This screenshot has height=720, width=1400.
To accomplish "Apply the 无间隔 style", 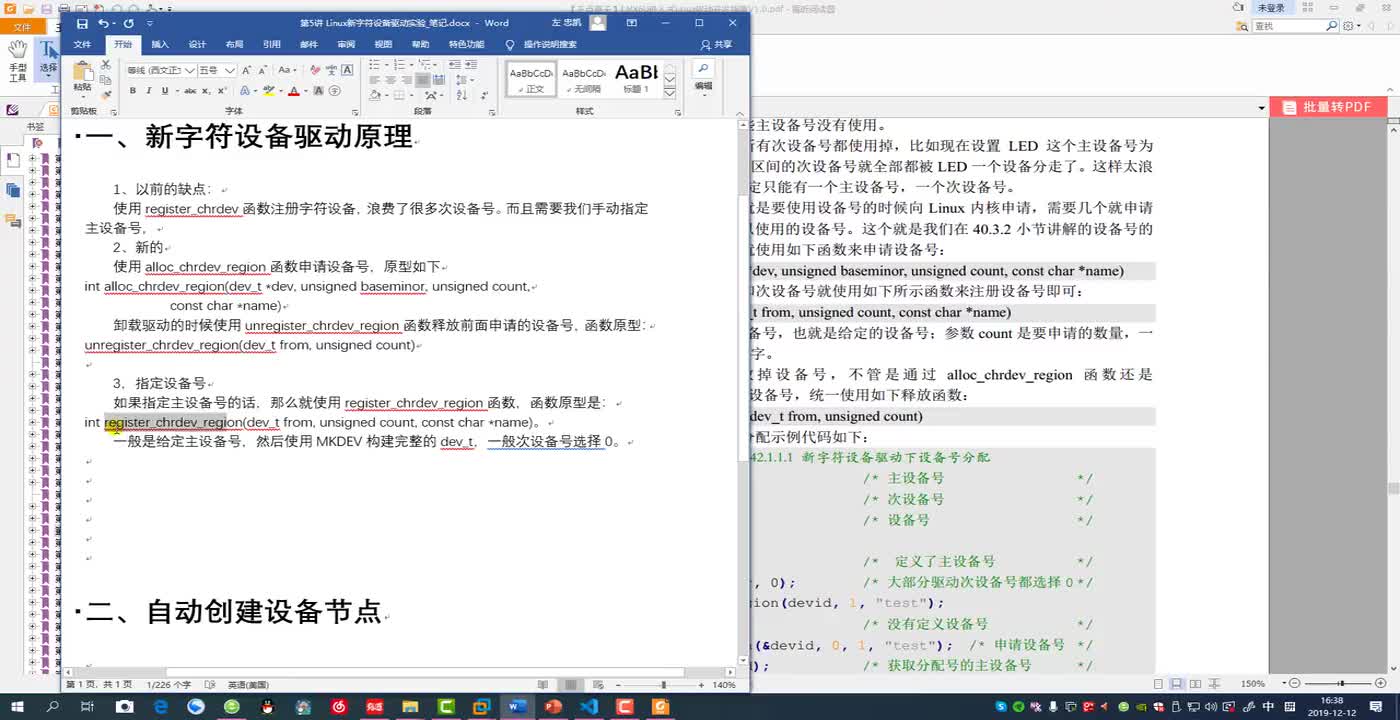I will (583, 79).
